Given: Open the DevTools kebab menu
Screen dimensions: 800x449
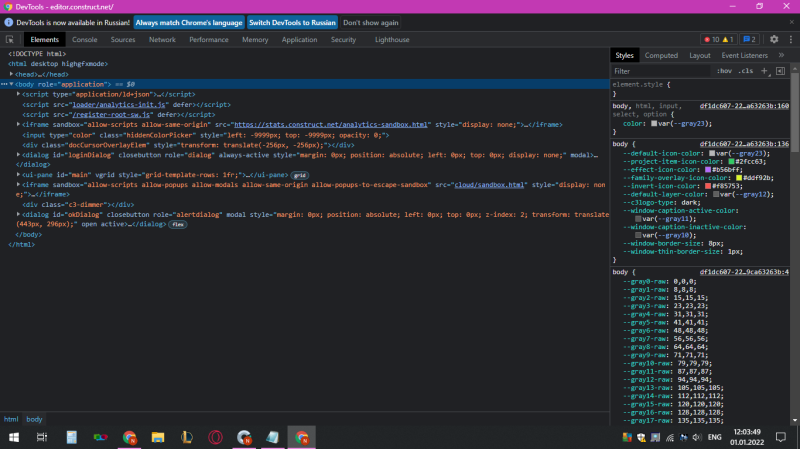Looking at the screenshot, I should tap(791, 39).
